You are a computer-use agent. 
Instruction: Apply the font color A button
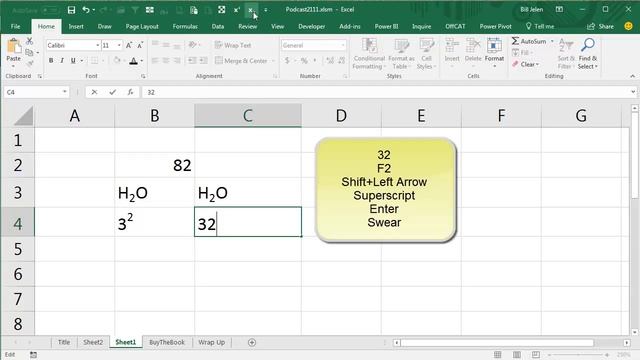point(133,61)
